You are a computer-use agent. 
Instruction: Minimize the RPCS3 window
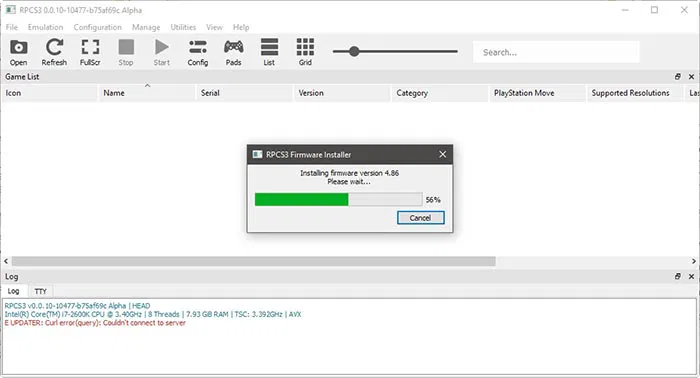[x=625, y=10]
